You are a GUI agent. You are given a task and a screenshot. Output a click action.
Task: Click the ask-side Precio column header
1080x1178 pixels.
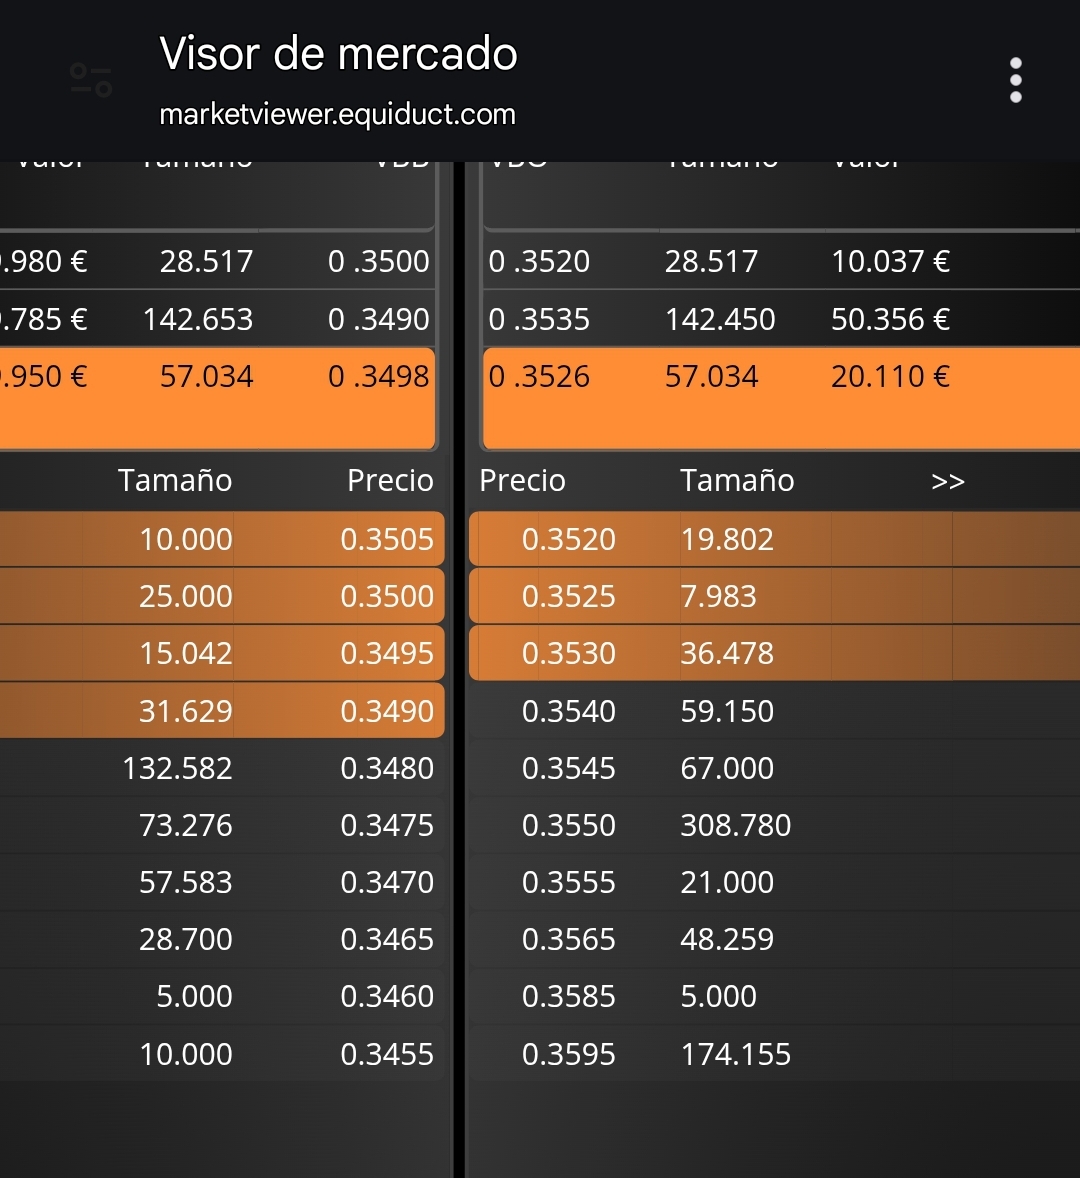click(x=522, y=481)
